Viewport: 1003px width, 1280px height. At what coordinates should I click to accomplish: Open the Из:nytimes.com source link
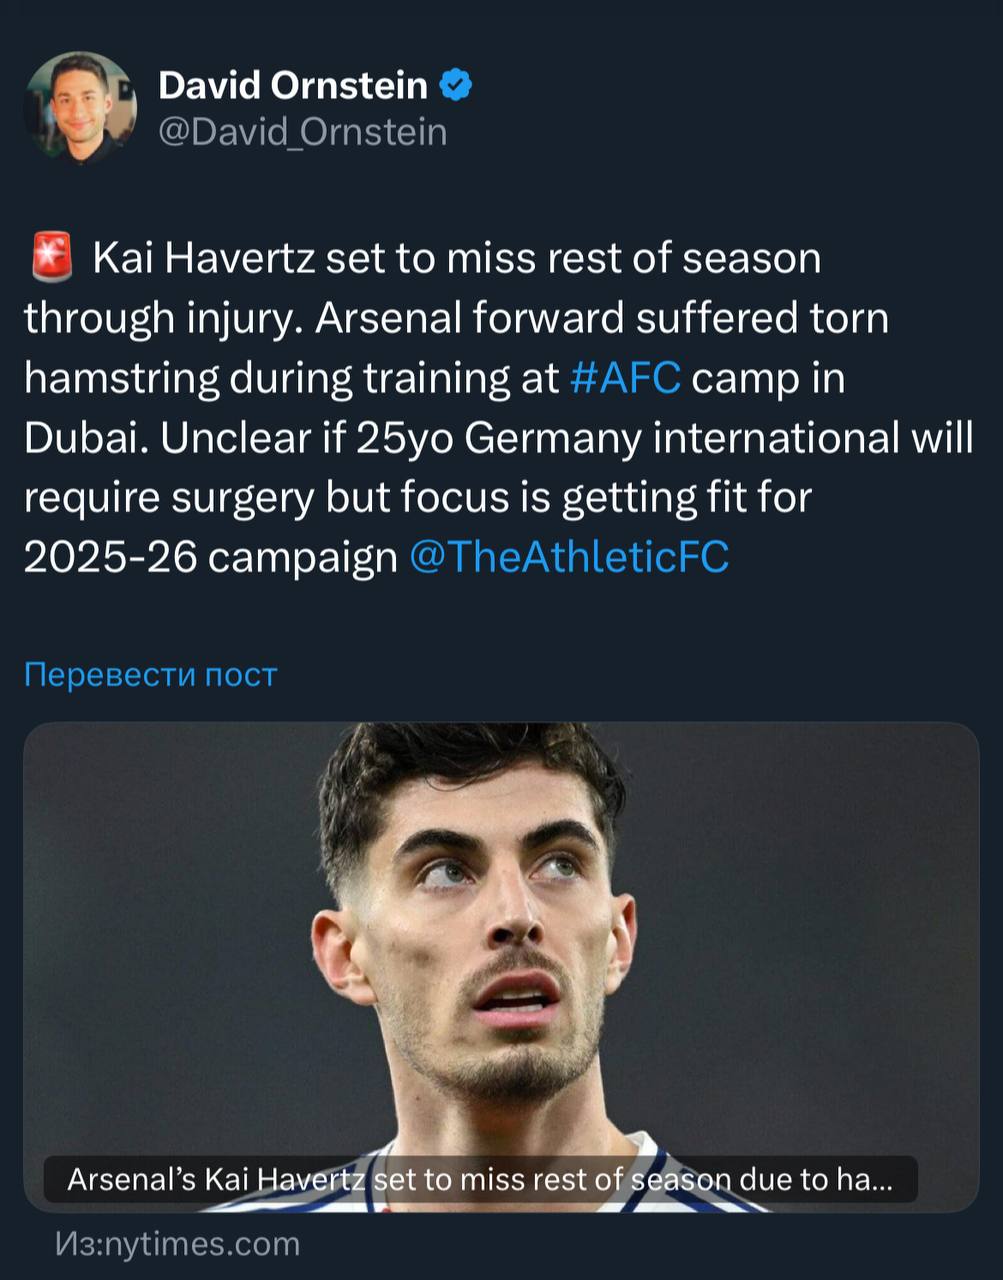(x=178, y=1243)
